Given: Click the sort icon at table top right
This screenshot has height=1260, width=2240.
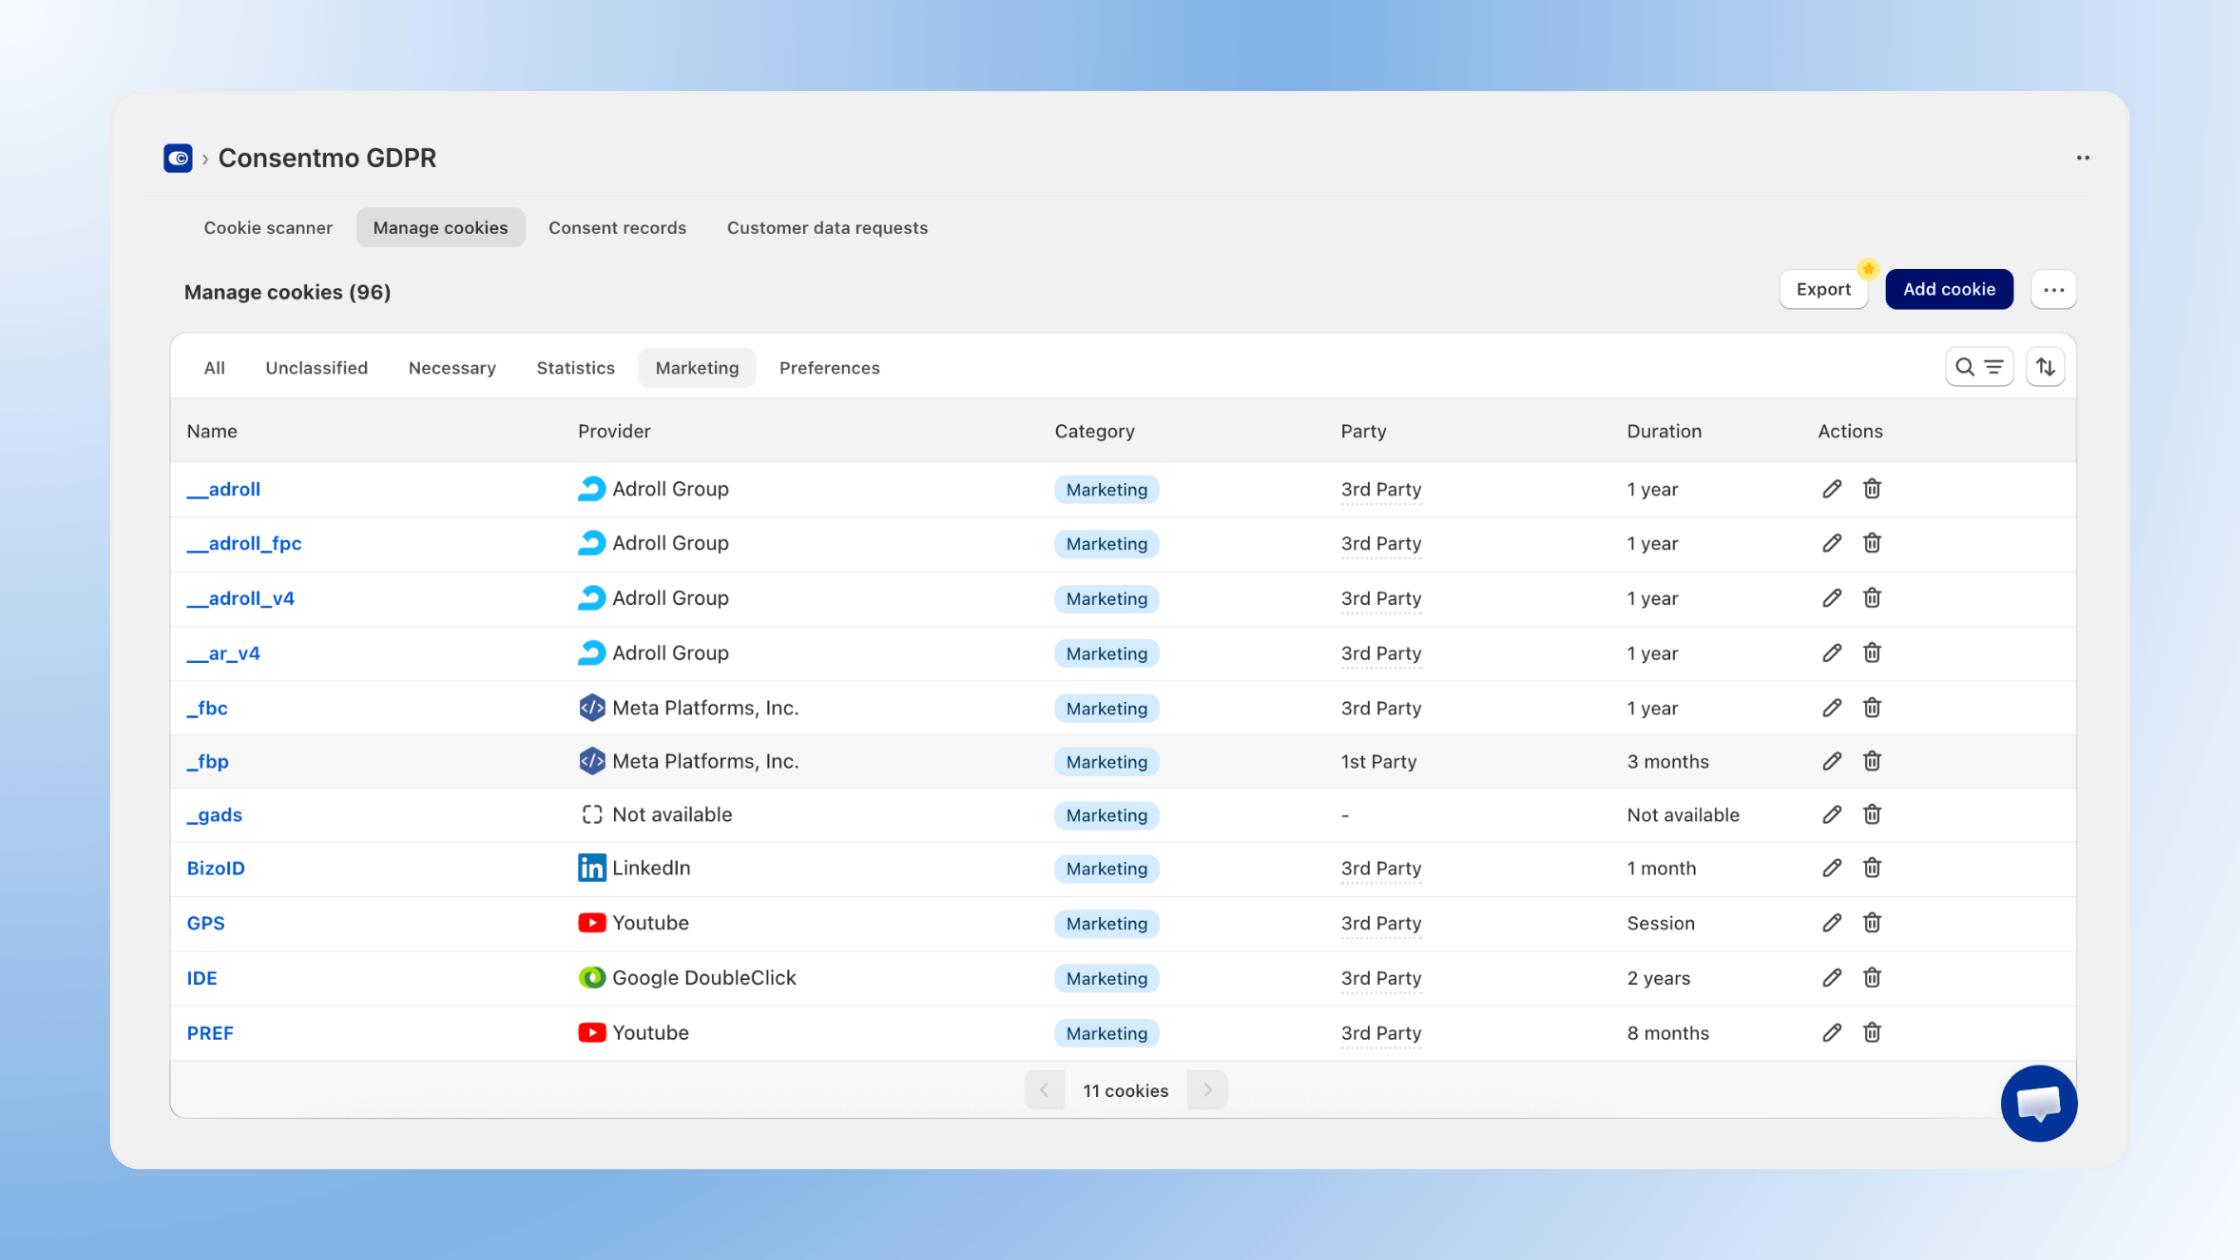Looking at the screenshot, I should [2045, 366].
